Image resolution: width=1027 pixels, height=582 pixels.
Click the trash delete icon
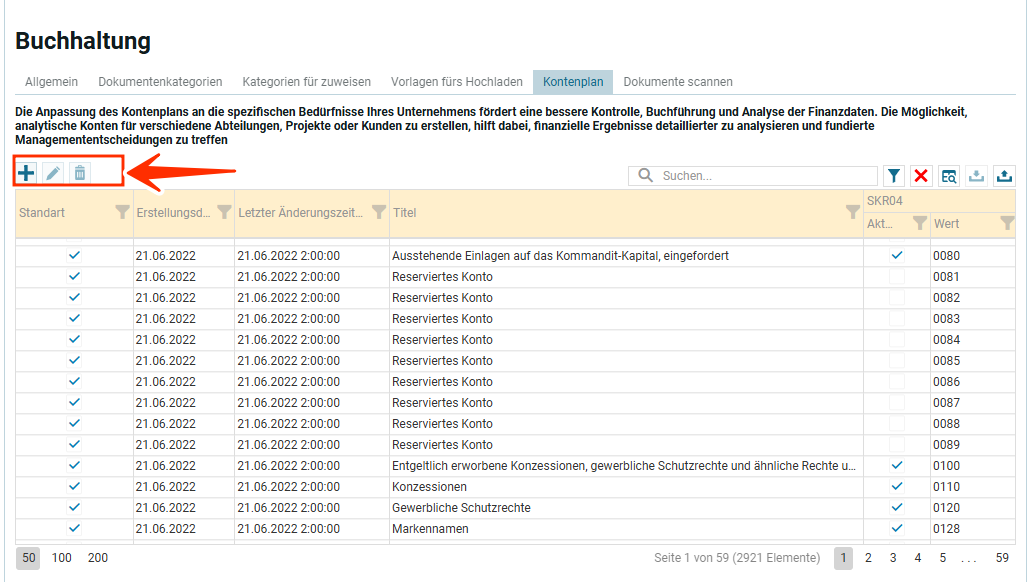[80, 173]
